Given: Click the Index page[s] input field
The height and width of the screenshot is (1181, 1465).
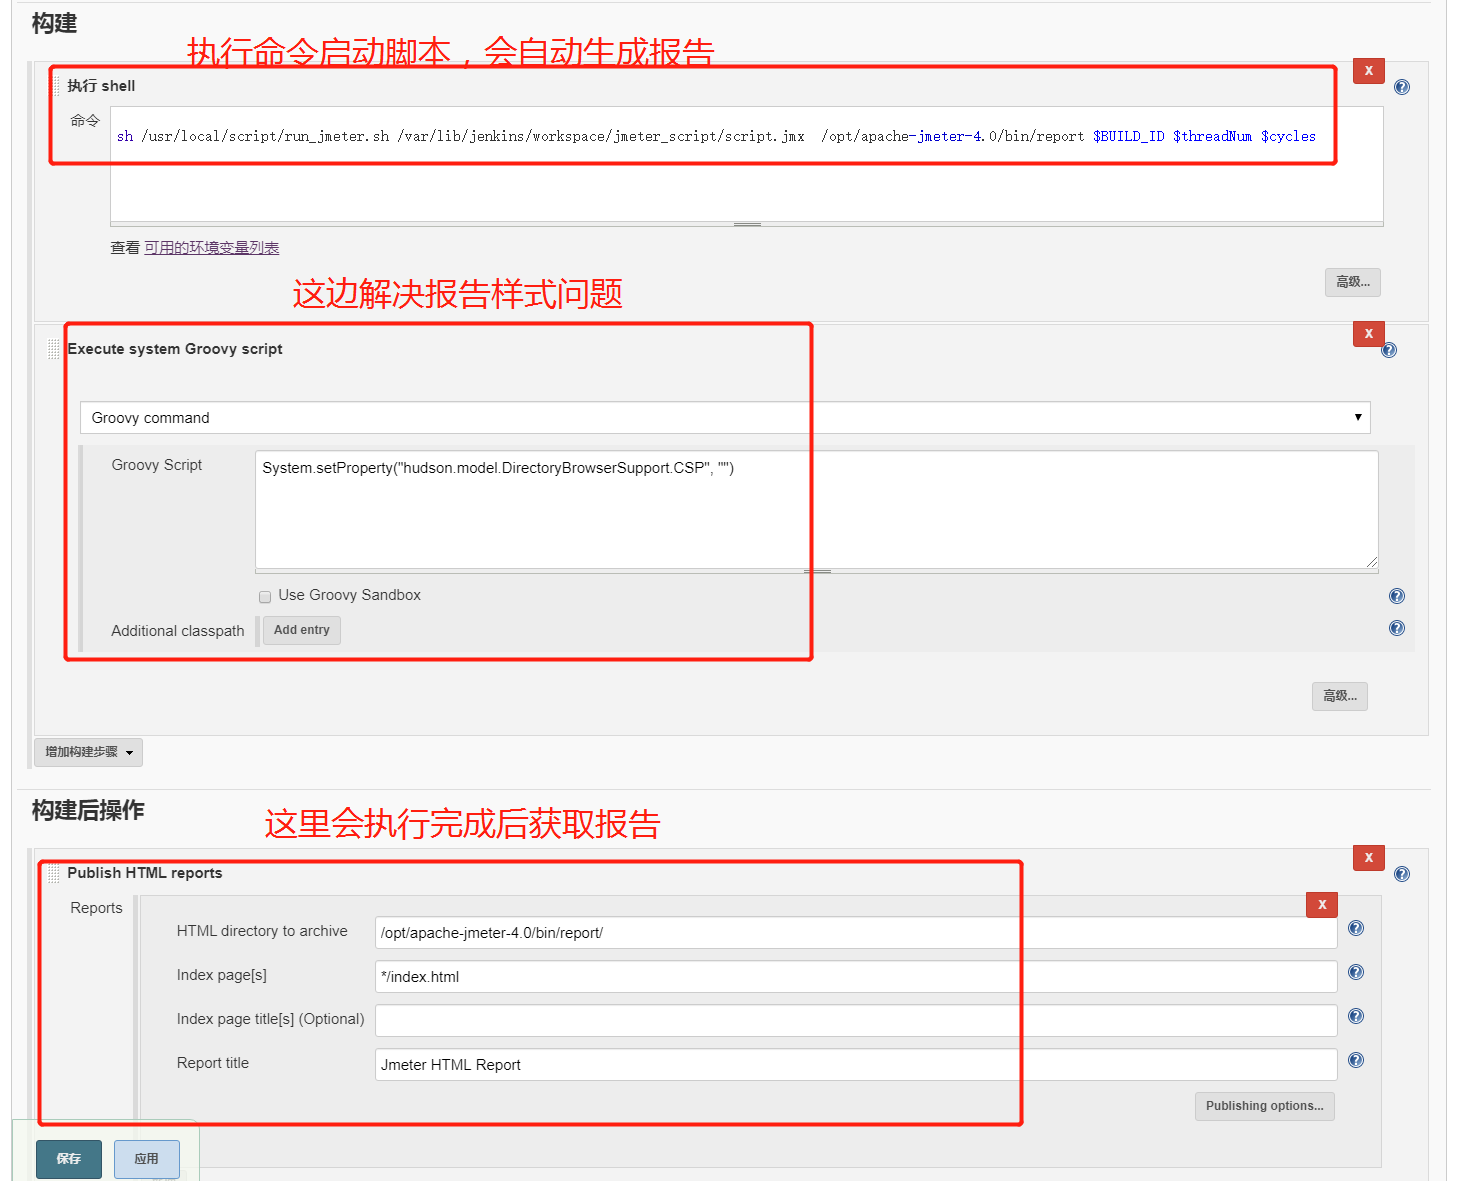Looking at the screenshot, I should coord(856,977).
